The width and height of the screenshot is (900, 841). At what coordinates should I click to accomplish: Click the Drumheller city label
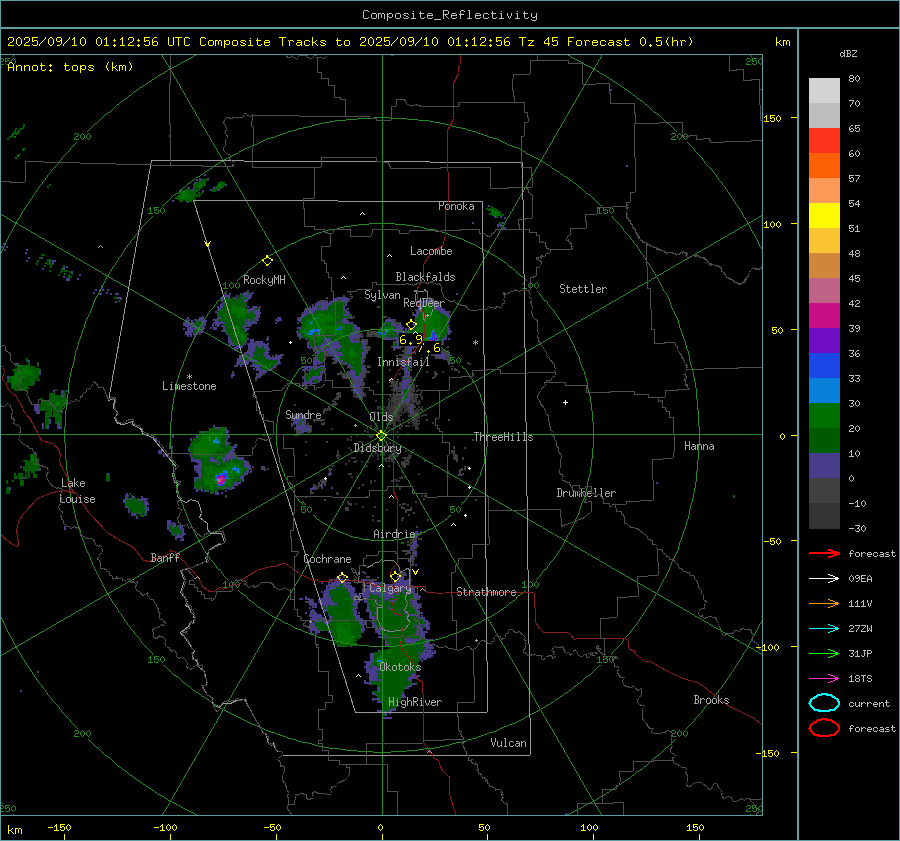pos(586,493)
